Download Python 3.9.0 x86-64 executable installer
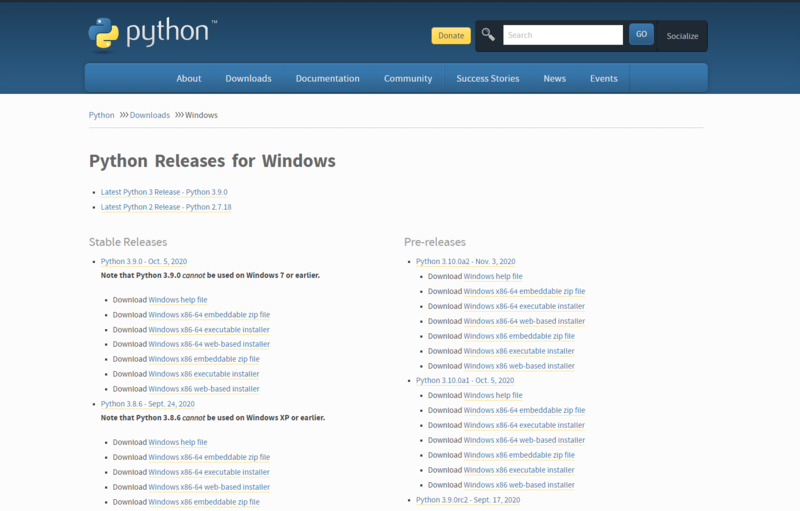 click(x=209, y=329)
